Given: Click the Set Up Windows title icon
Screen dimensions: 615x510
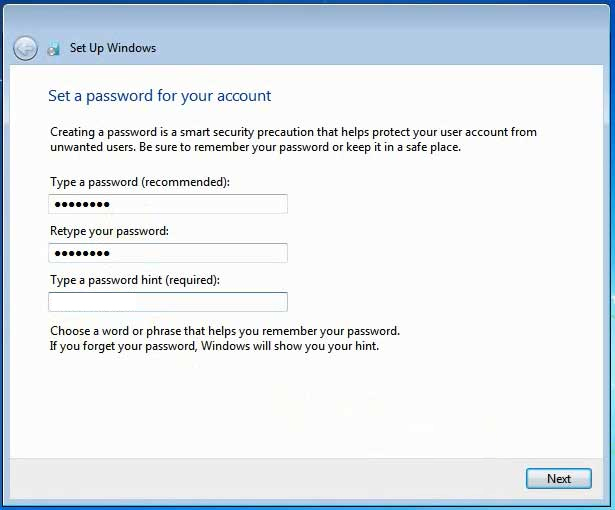Looking at the screenshot, I should [x=54, y=48].
